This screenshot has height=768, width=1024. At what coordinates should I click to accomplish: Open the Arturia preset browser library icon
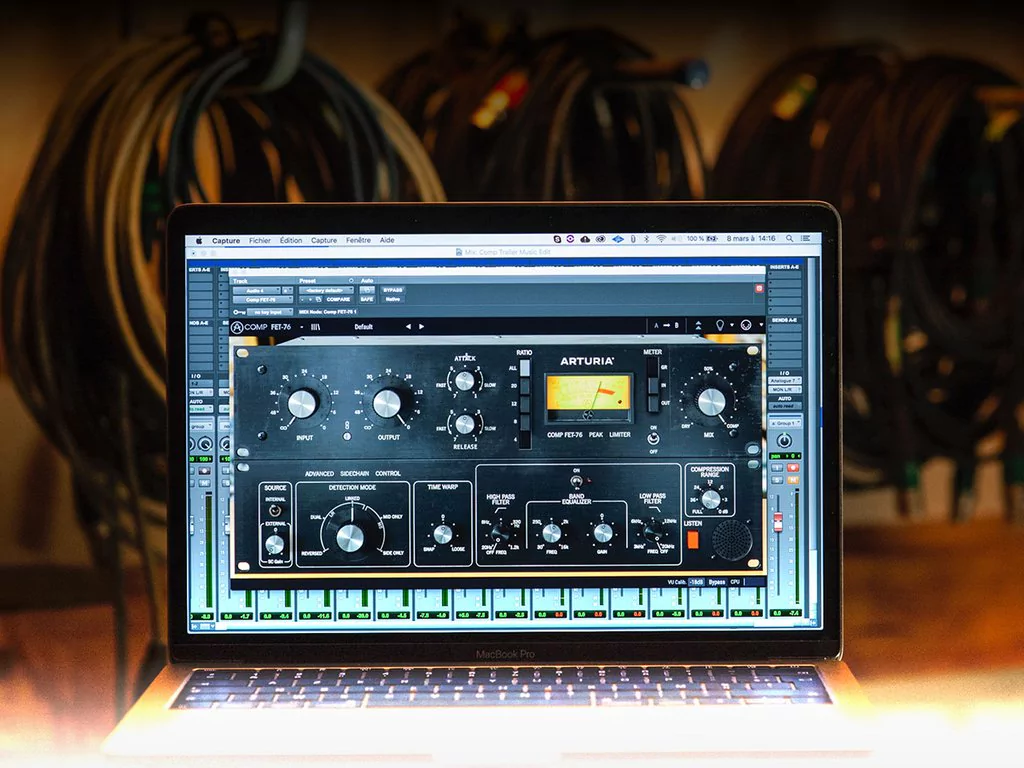click(x=318, y=326)
